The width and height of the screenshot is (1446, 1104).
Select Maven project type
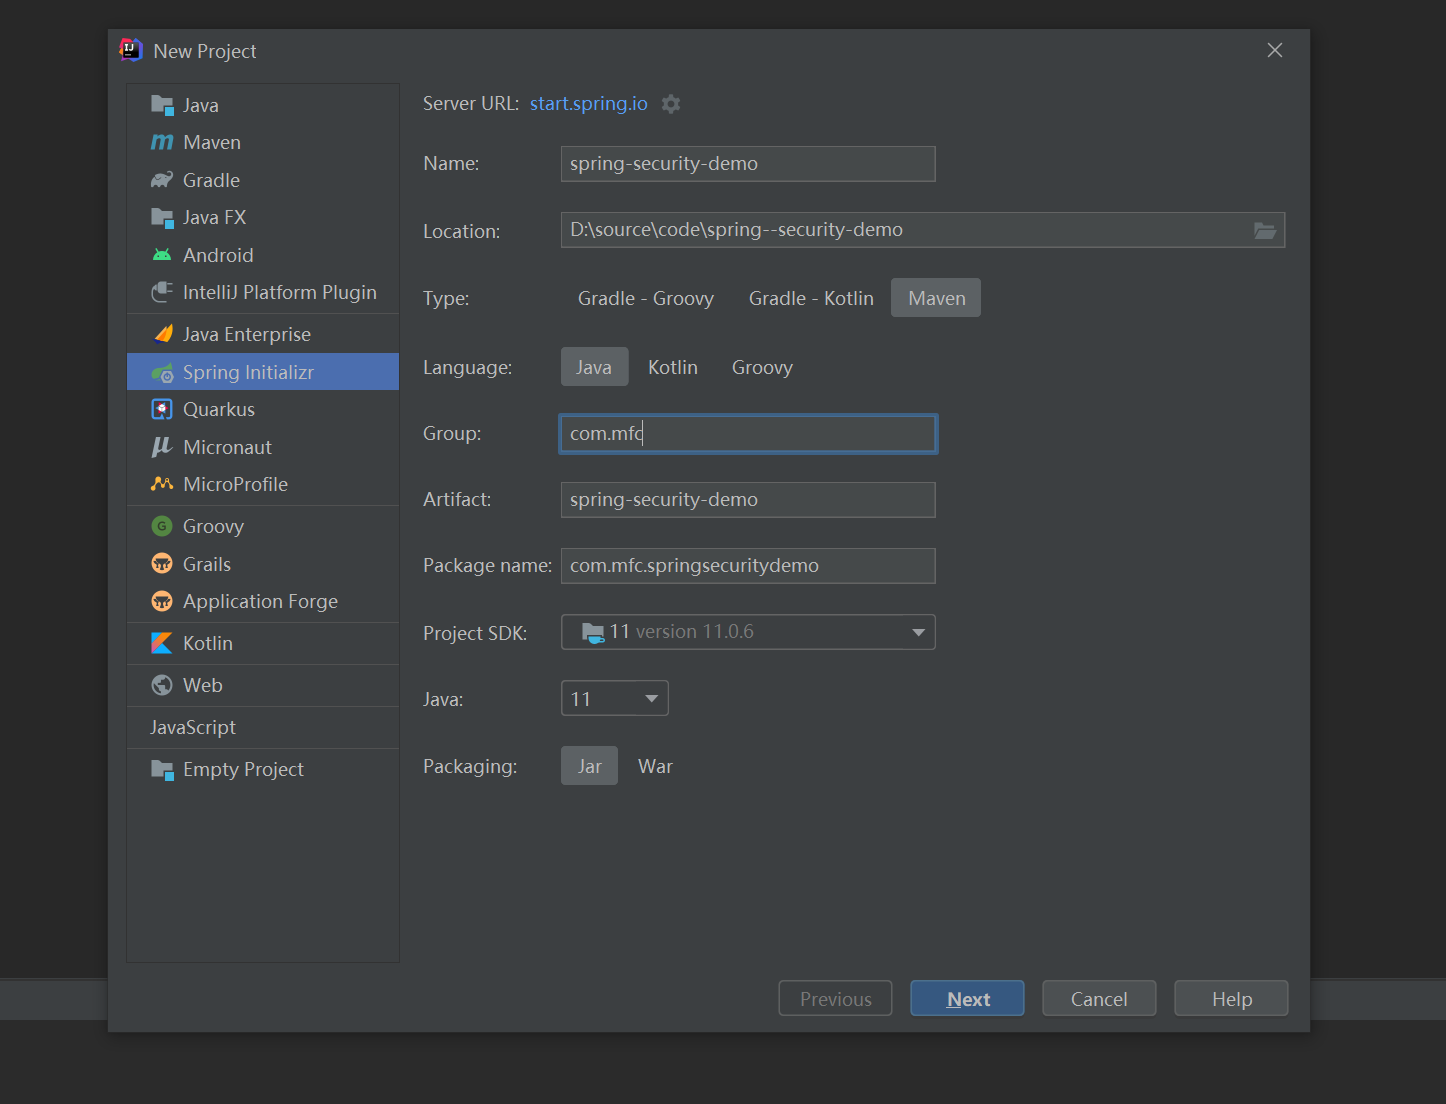click(x=936, y=298)
